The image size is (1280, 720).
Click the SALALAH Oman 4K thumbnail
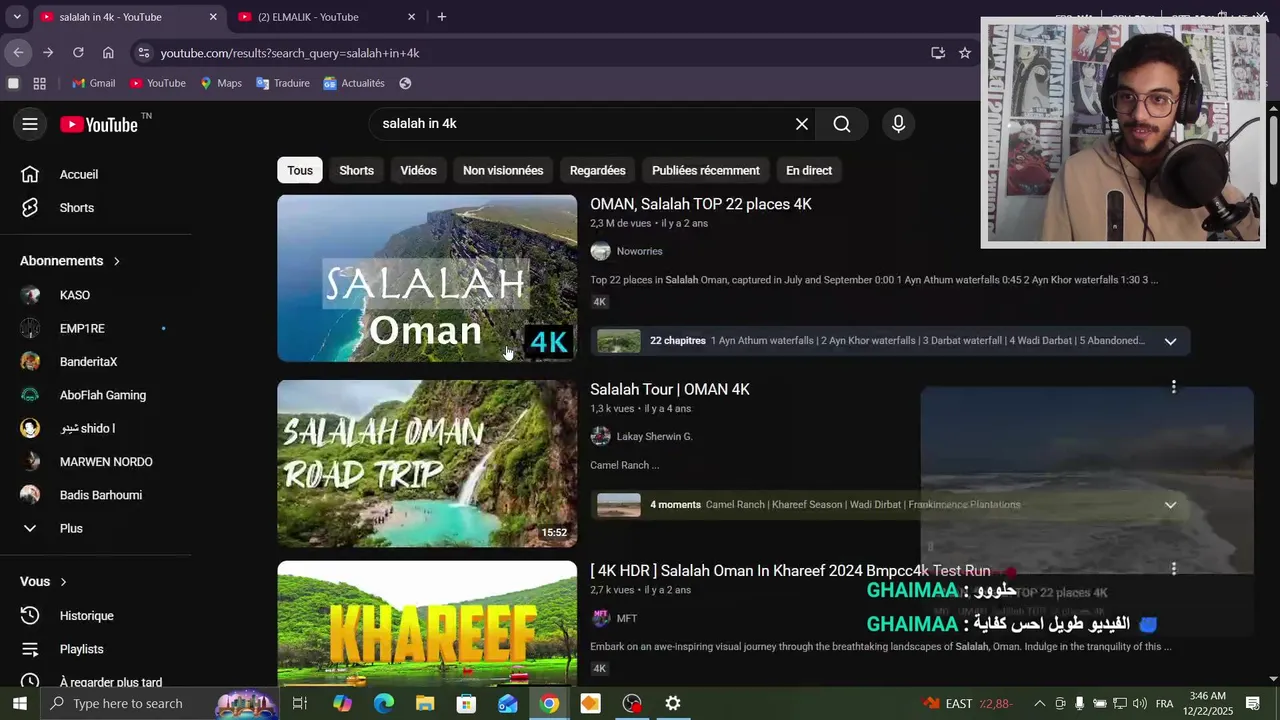427,278
